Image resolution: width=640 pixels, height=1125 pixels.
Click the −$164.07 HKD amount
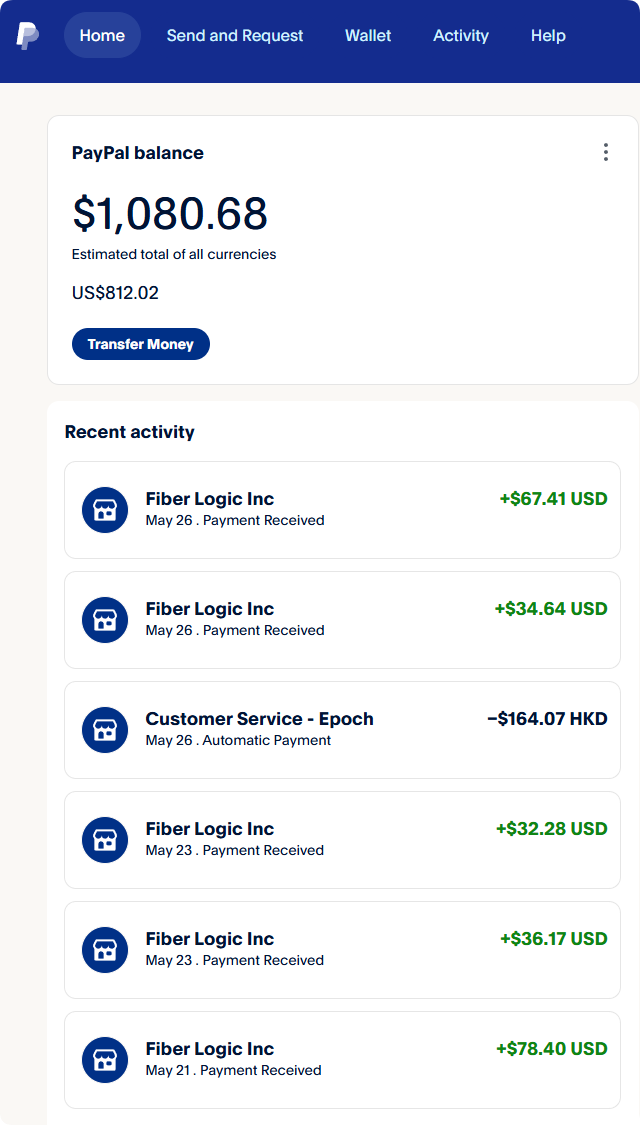click(x=547, y=718)
